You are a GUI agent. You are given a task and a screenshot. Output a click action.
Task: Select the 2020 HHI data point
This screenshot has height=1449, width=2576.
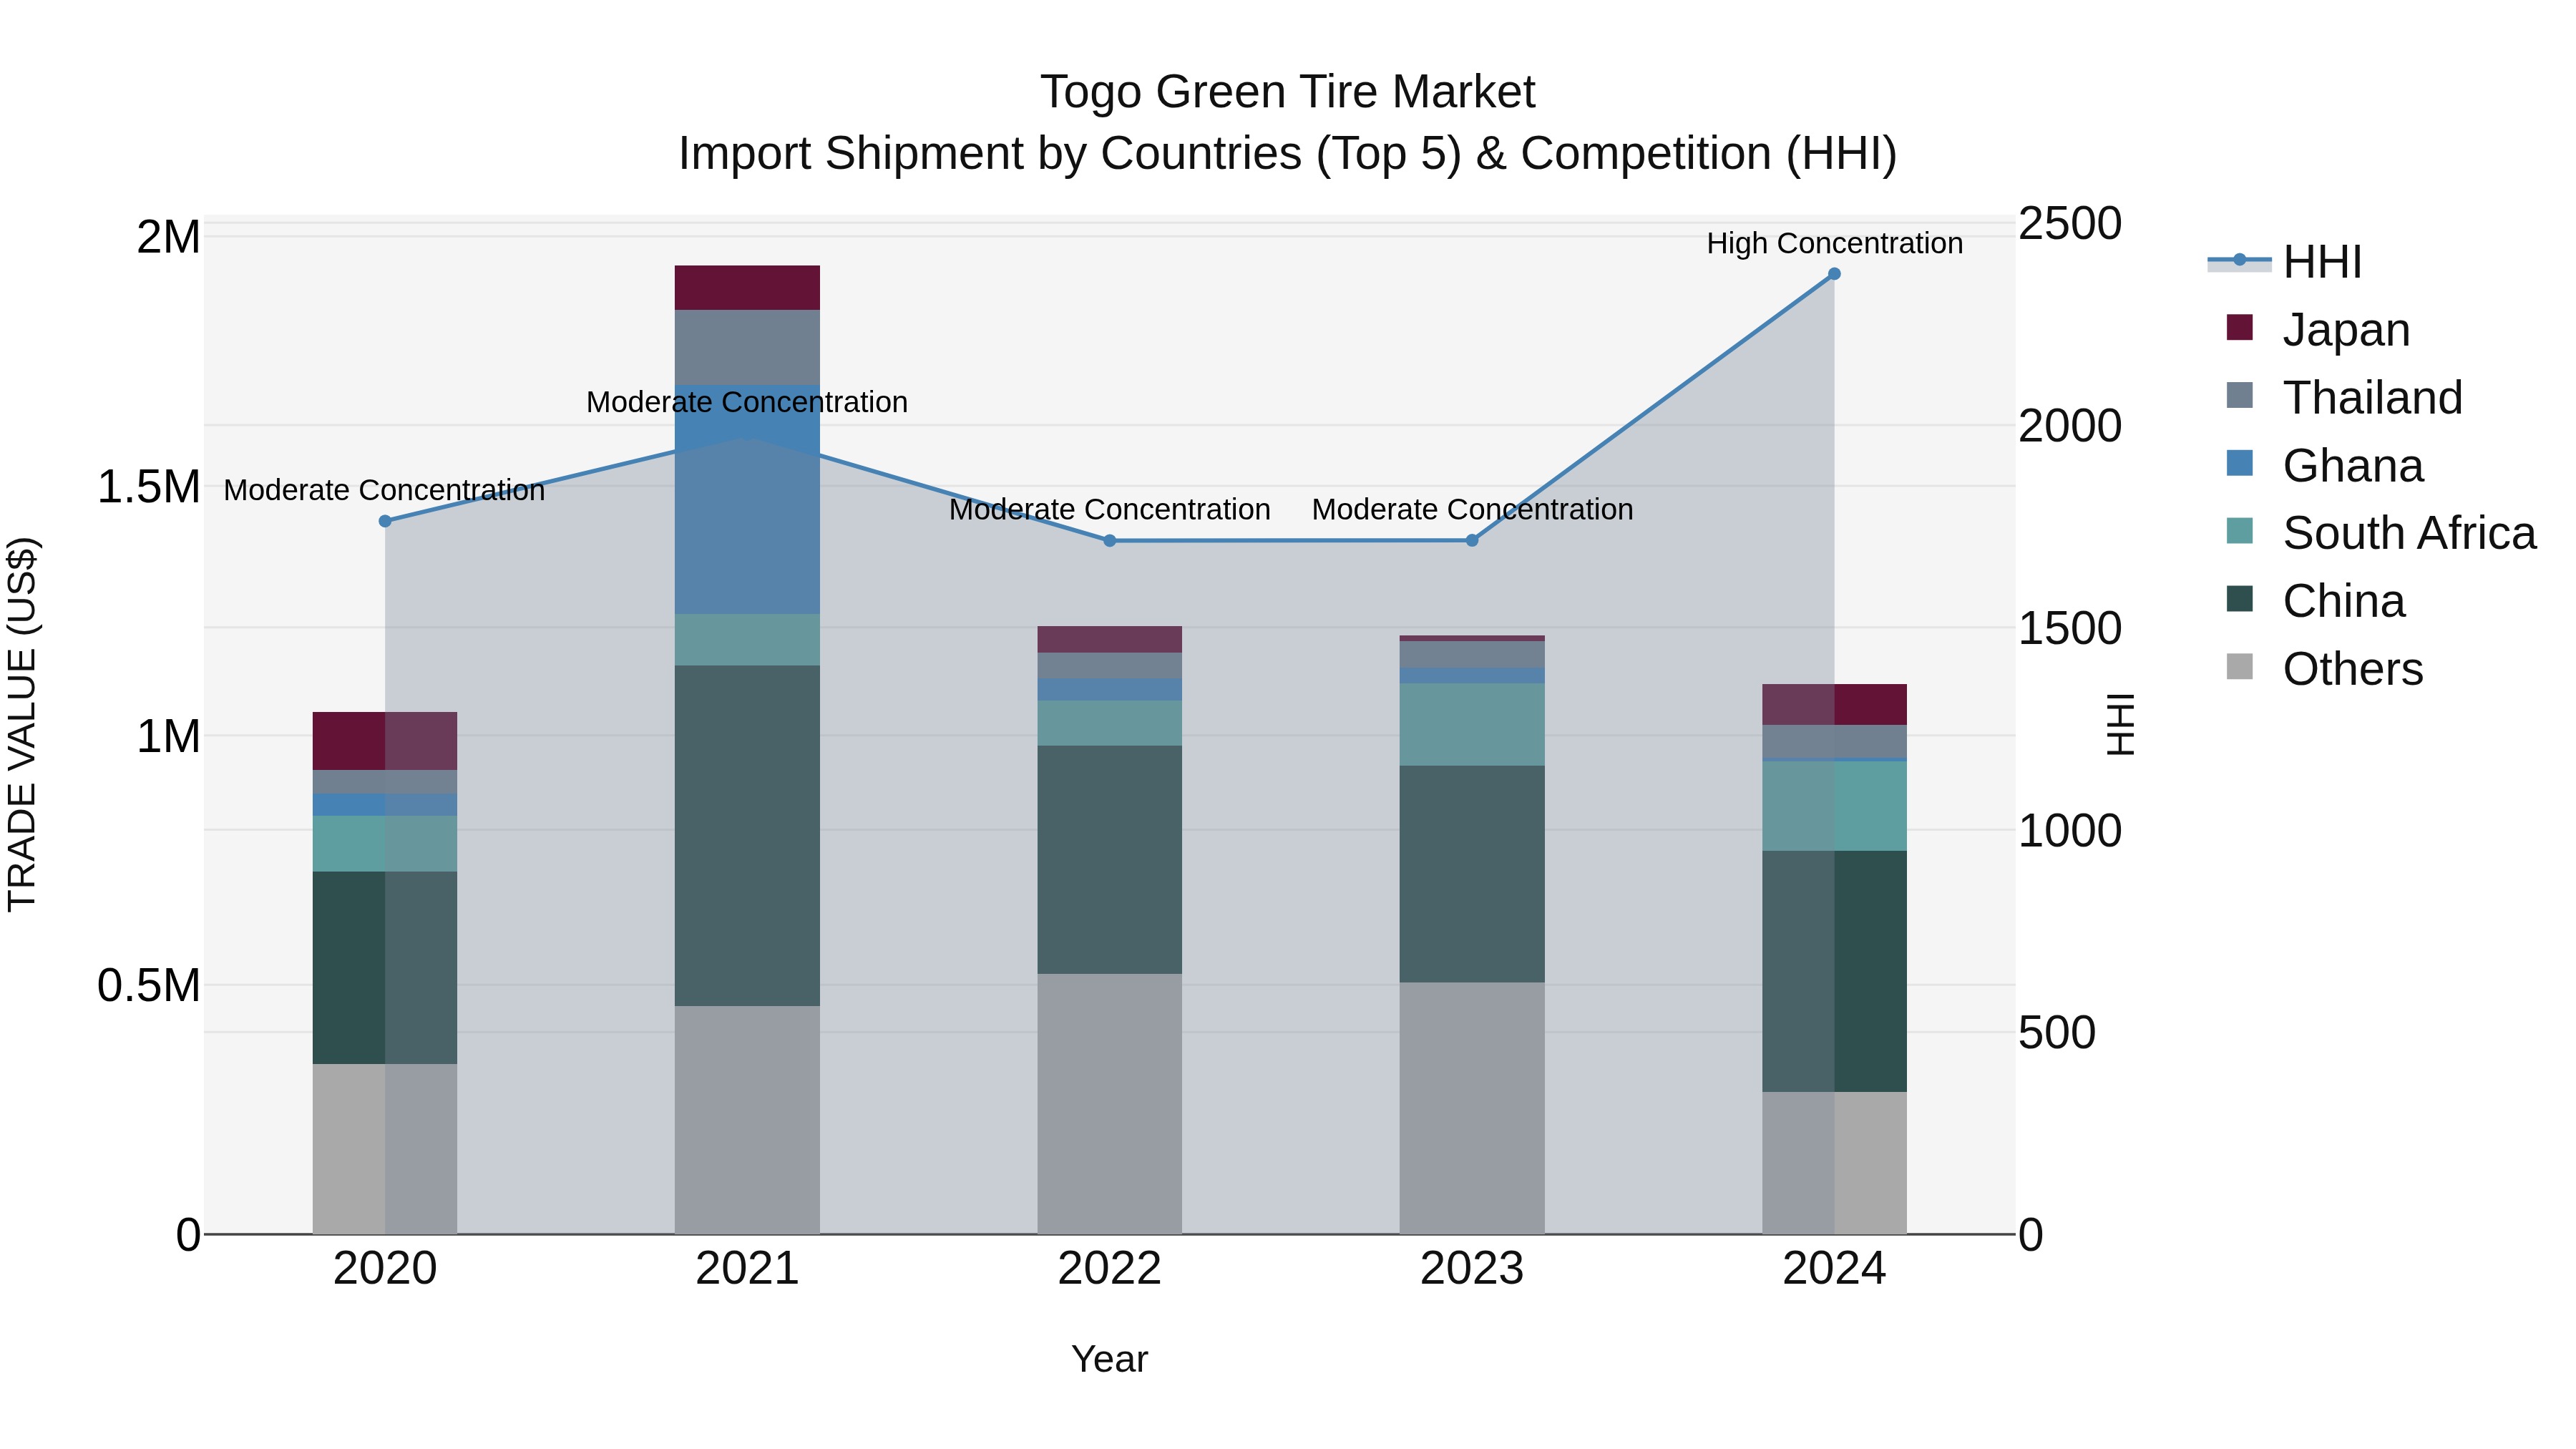coord(385,521)
